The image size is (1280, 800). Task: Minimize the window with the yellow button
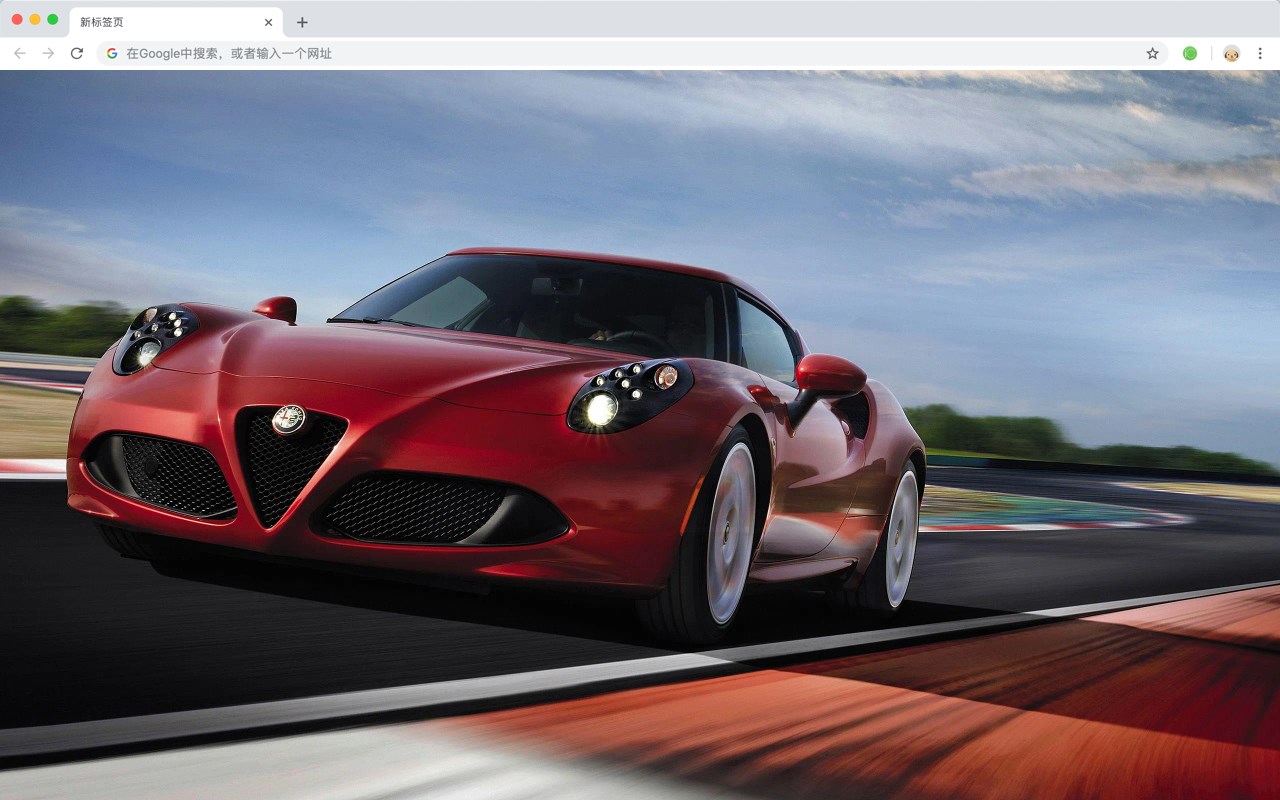35,19
